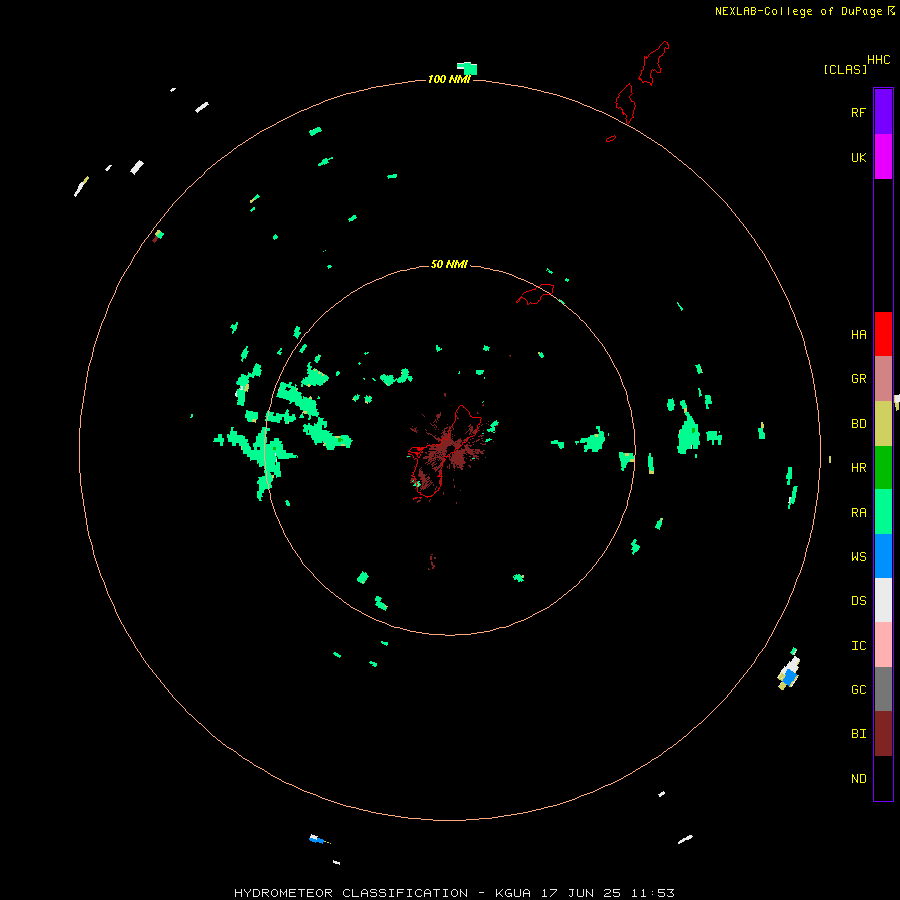Screen dimensions: 900x900
Task: Click the brown BI legend swatch
Action: click(883, 734)
